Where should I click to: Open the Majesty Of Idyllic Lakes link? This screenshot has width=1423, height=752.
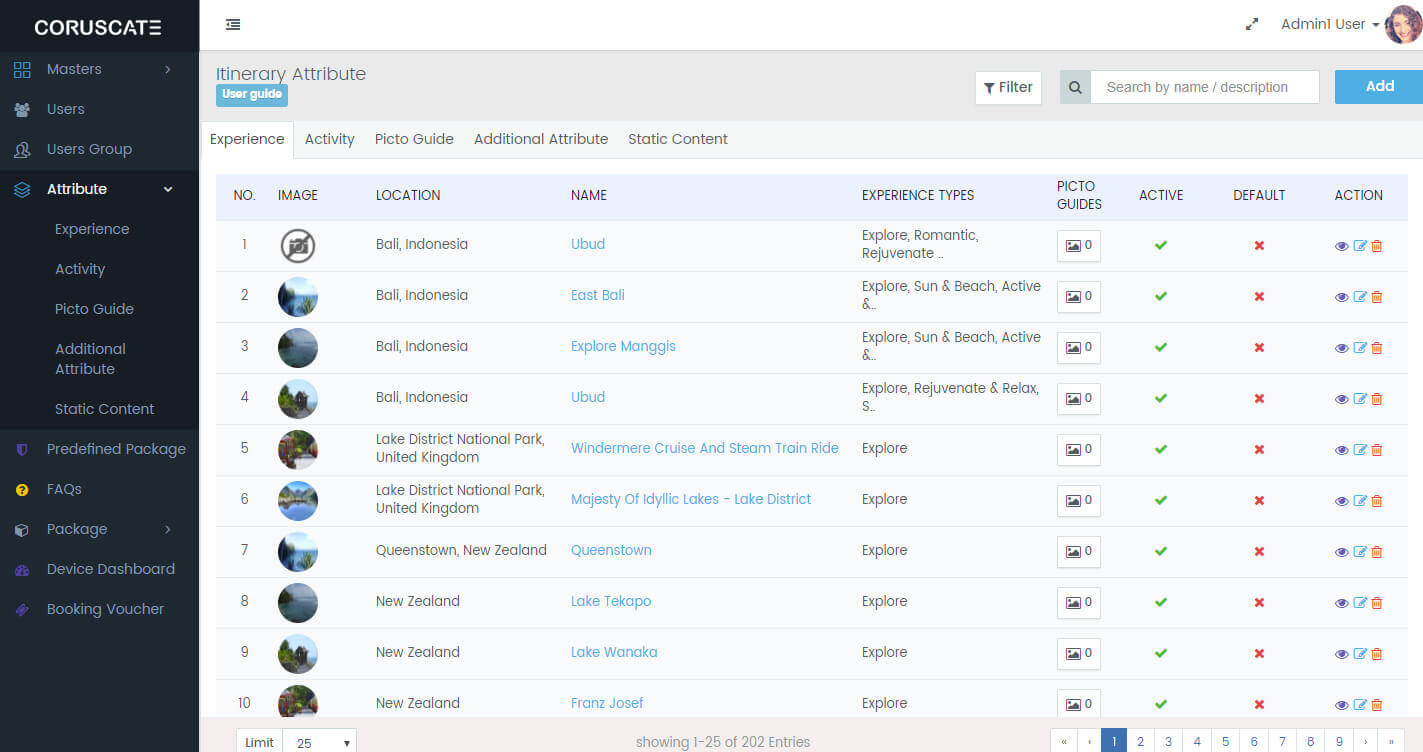point(690,499)
